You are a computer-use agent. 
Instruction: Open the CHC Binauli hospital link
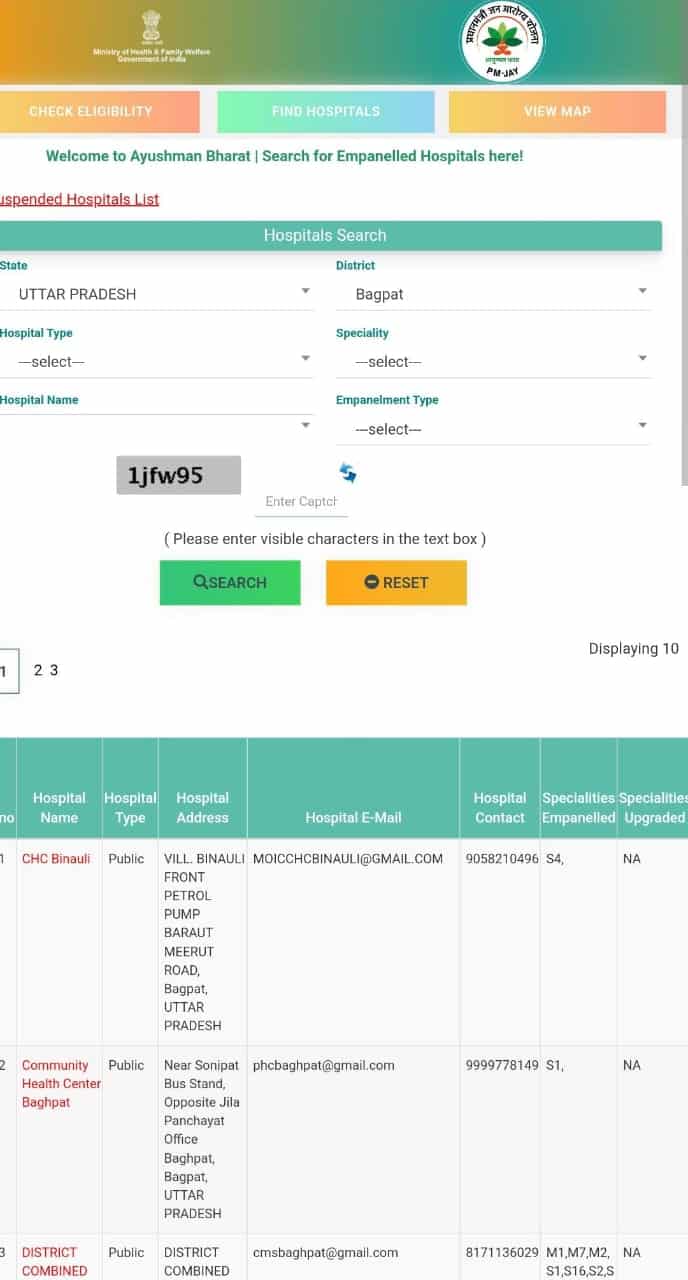[56, 859]
